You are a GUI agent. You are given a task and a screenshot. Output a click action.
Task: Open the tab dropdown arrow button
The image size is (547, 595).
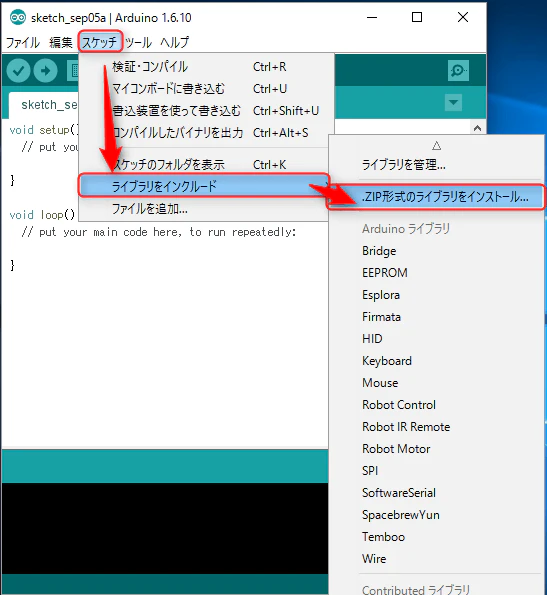point(453,102)
